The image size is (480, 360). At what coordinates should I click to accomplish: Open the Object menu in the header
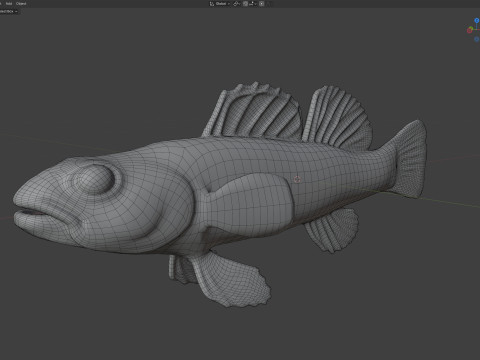pyautogui.click(x=21, y=3)
